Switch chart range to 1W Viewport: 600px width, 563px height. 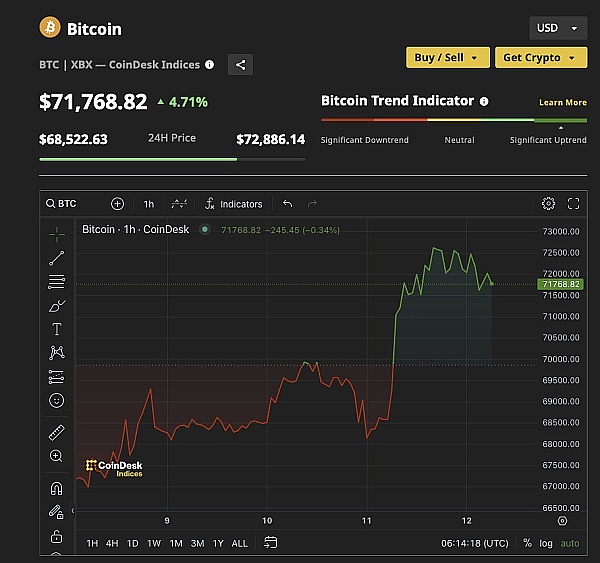coord(154,543)
